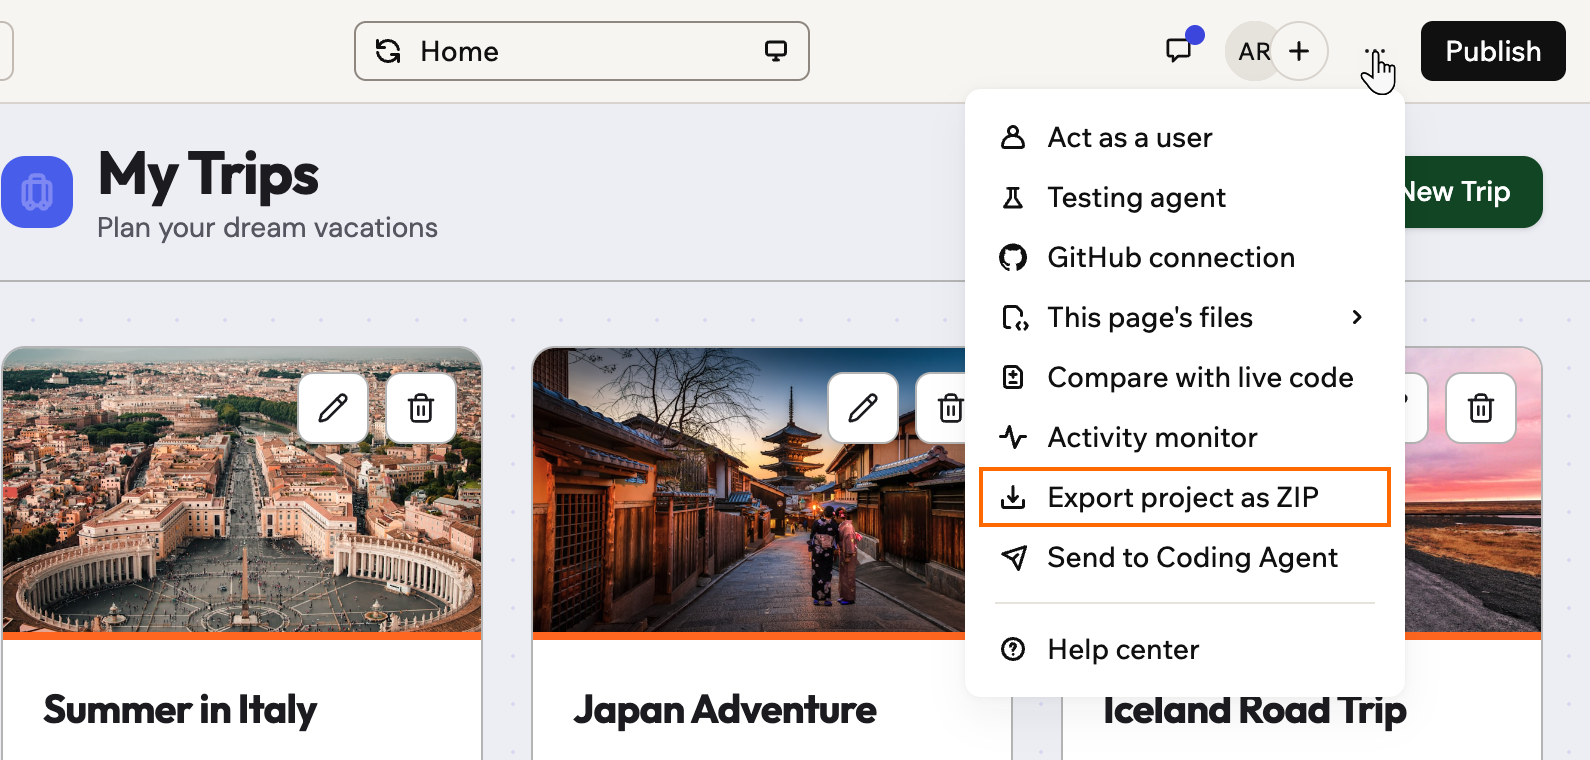Image resolution: width=1590 pixels, height=760 pixels.
Task: Choose Act as a user
Action: 1185,137
